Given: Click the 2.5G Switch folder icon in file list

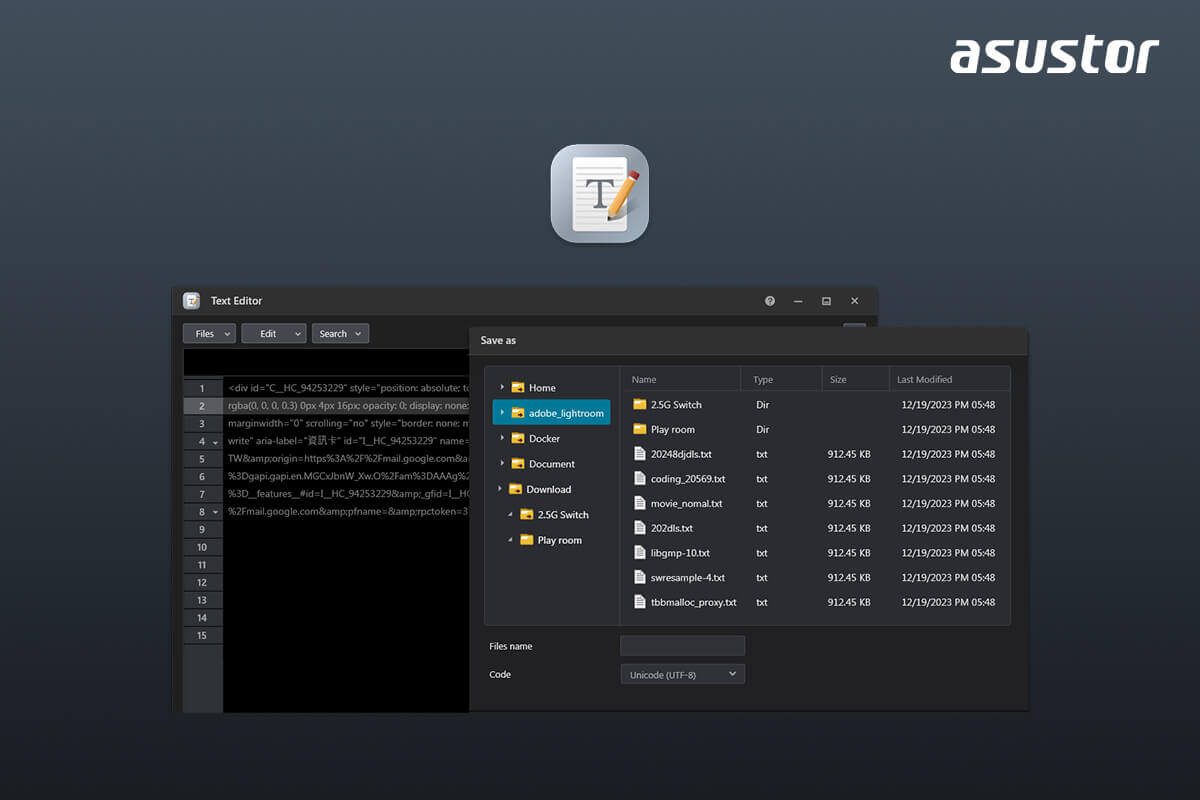Looking at the screenshot, I should pyautogui.click(x=641, y=404).
